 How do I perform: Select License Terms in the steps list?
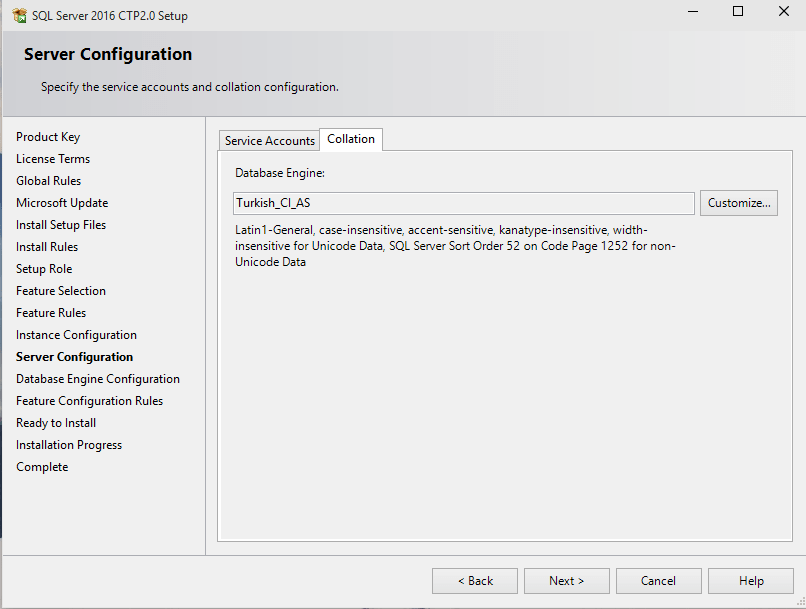click(53, 159)
